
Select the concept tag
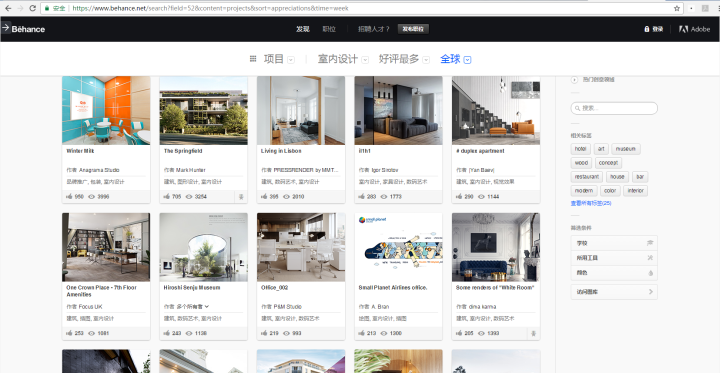click(609, 163)
